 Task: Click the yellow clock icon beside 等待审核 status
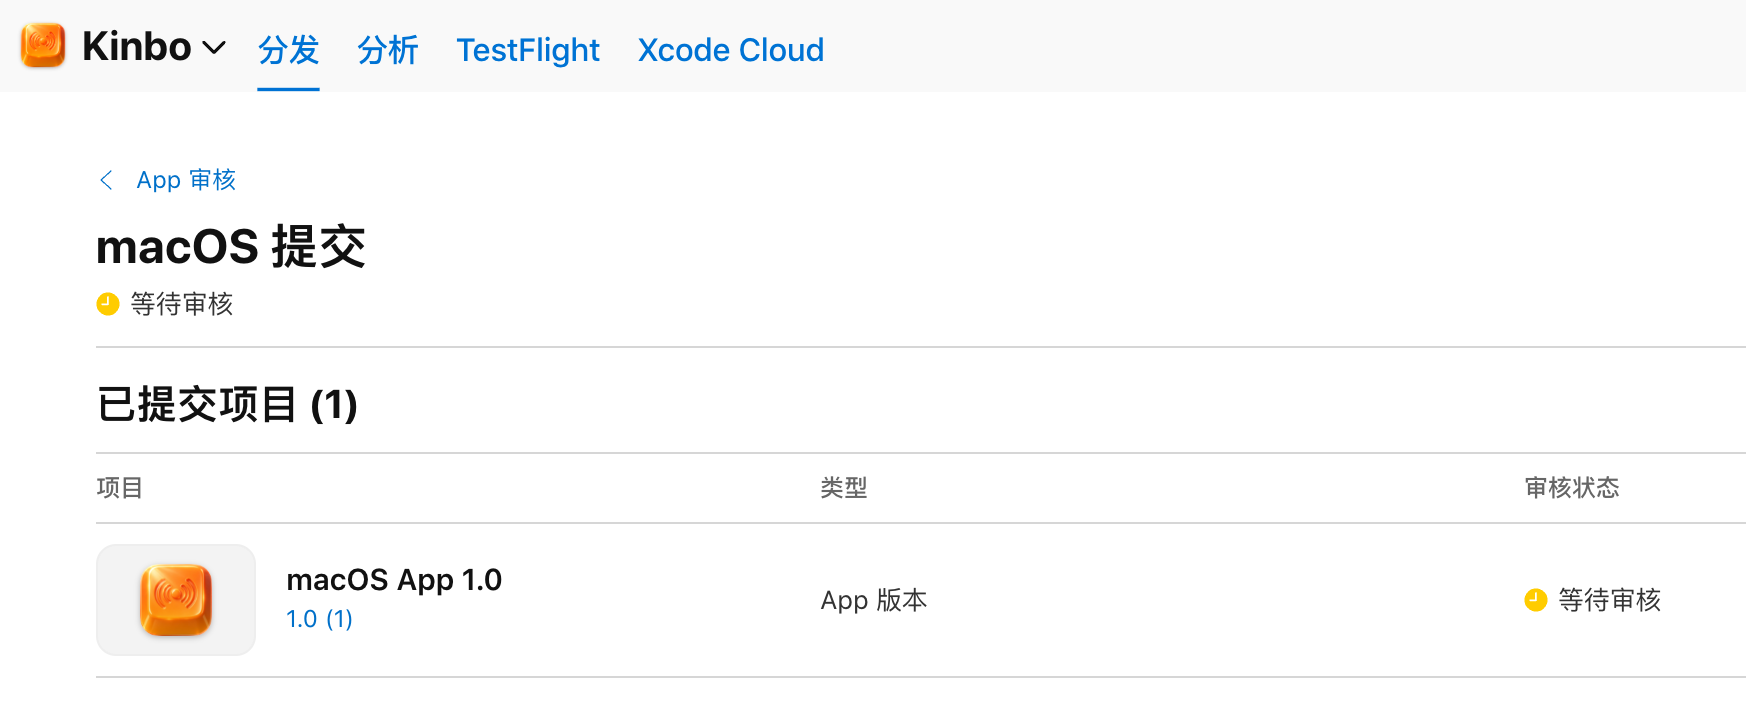pyautogui.click(x=107, y=304)
